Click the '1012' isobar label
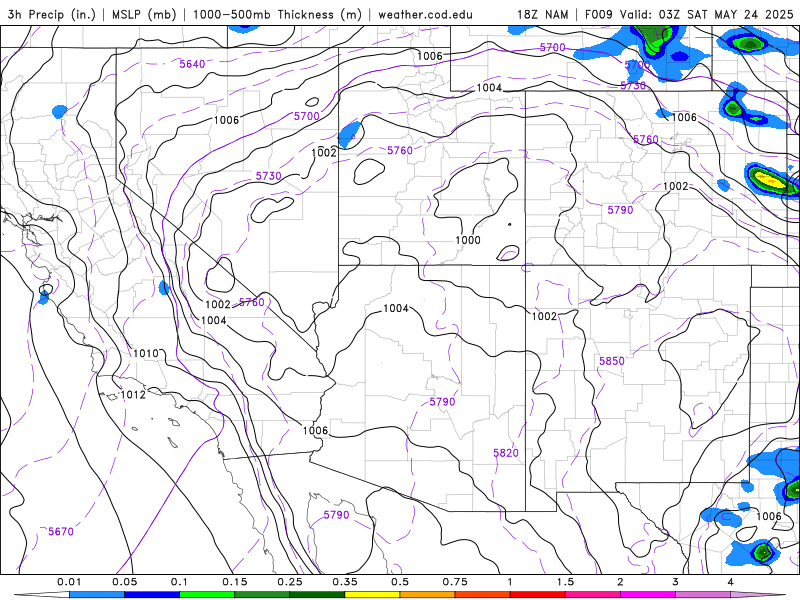 click(x=133, y=394)
